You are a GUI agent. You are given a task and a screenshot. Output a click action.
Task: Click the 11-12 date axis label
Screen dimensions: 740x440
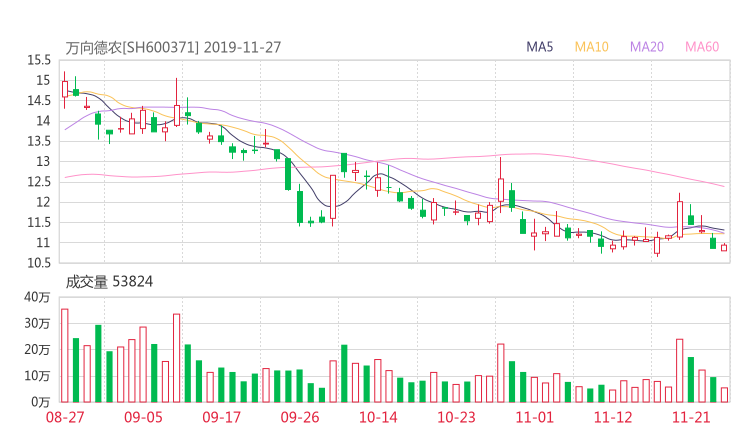[613, 417]
